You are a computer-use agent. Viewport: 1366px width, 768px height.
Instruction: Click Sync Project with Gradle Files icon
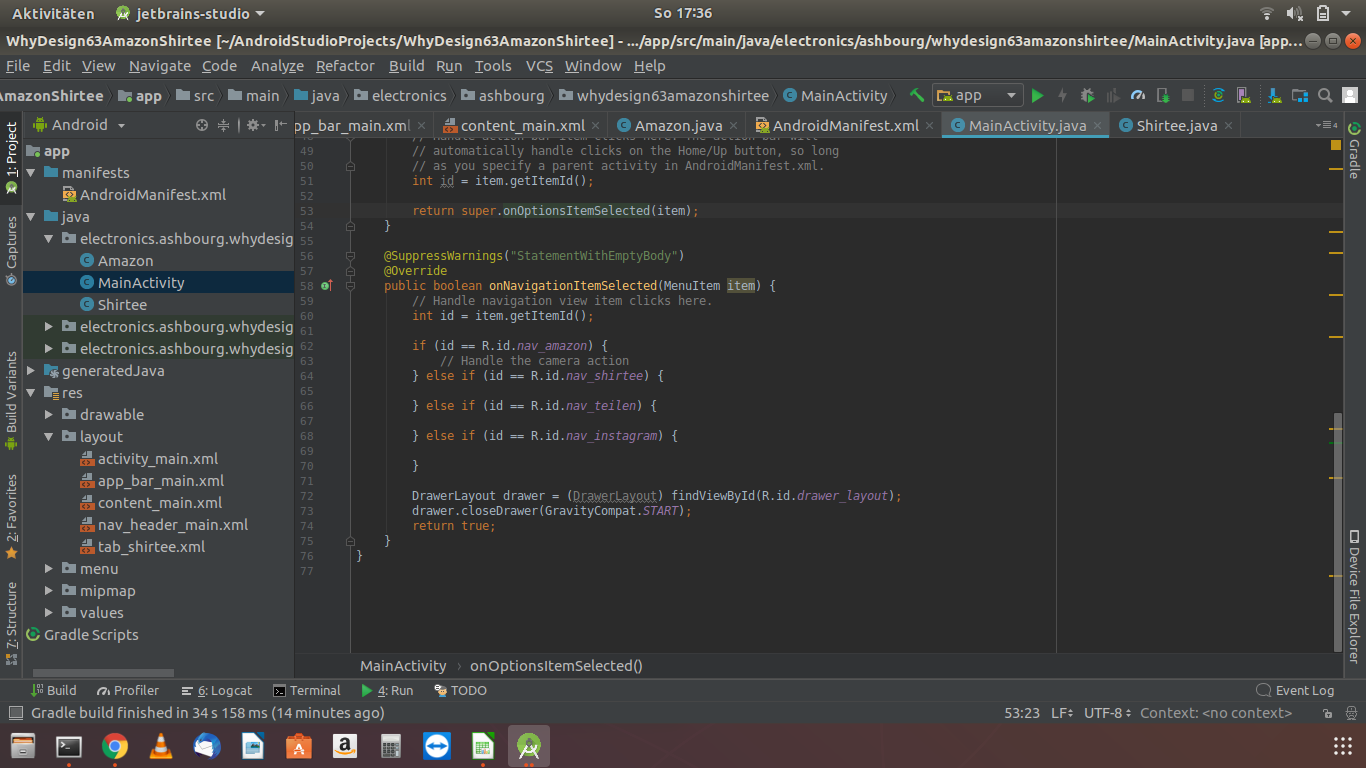point(1218,96)
